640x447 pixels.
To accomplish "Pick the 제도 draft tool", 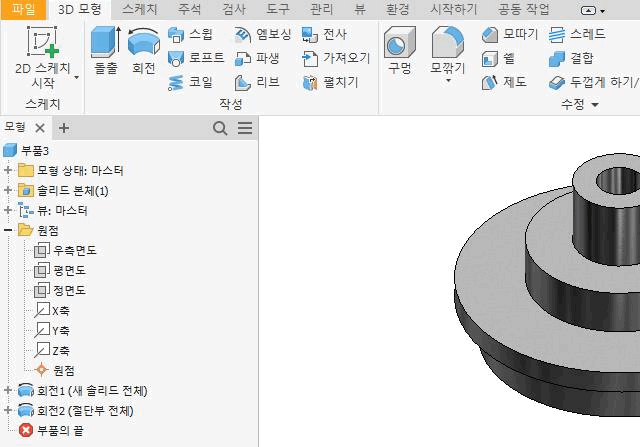I will [x=504, y=82].
